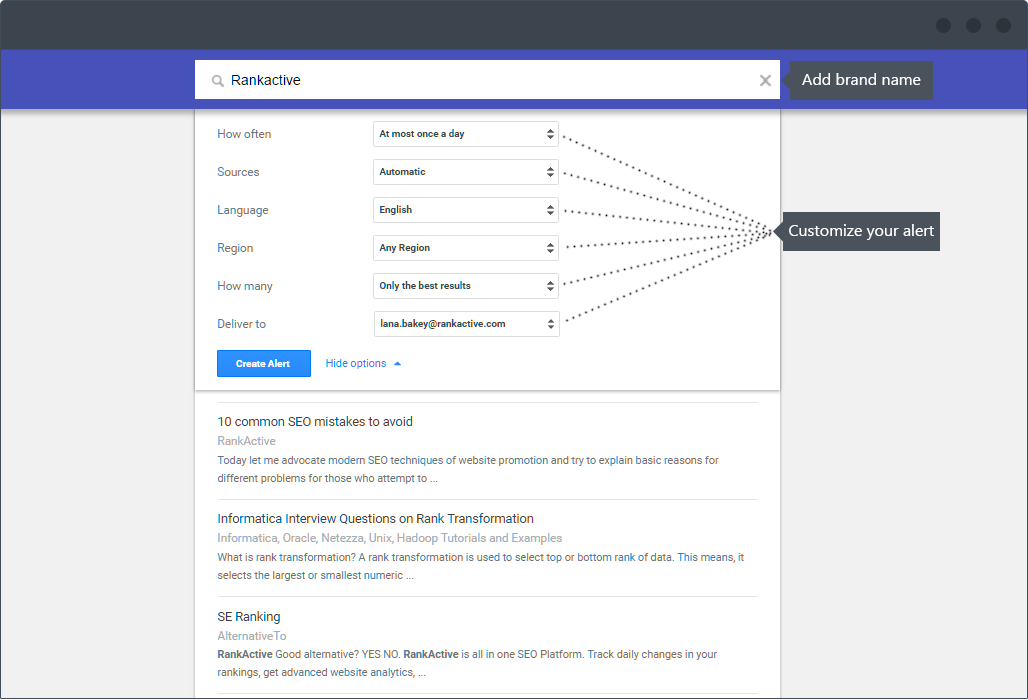
Task: Expand the Any Region dropdown
Action: (466, 248)
